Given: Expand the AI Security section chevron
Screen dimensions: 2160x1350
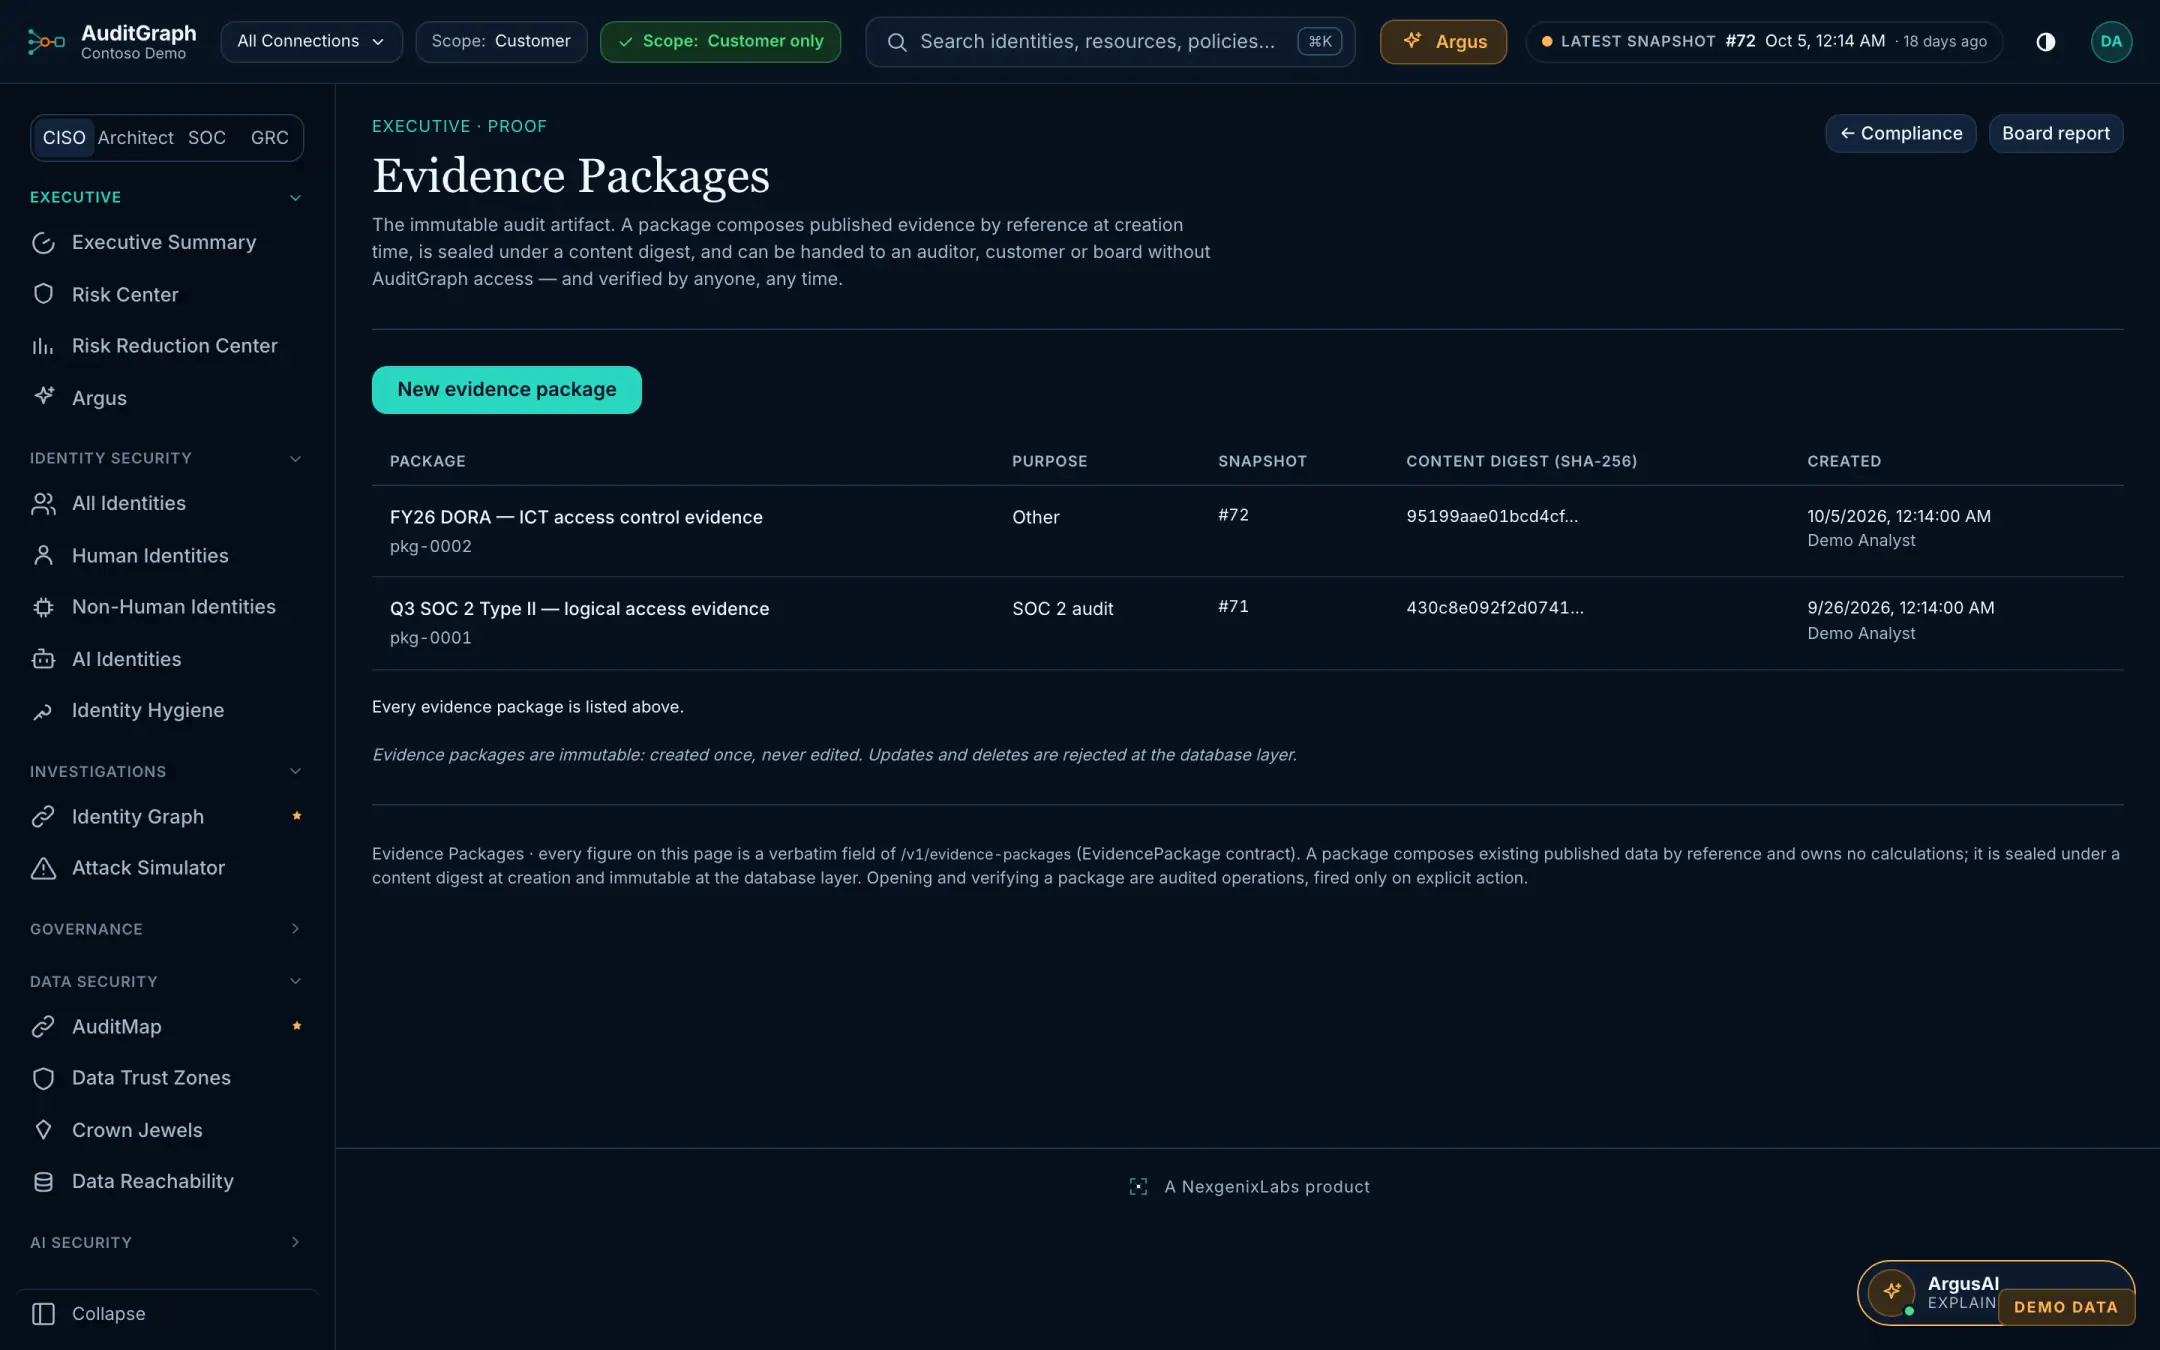Looking at the screenshot, I should tap(295, 1242).
